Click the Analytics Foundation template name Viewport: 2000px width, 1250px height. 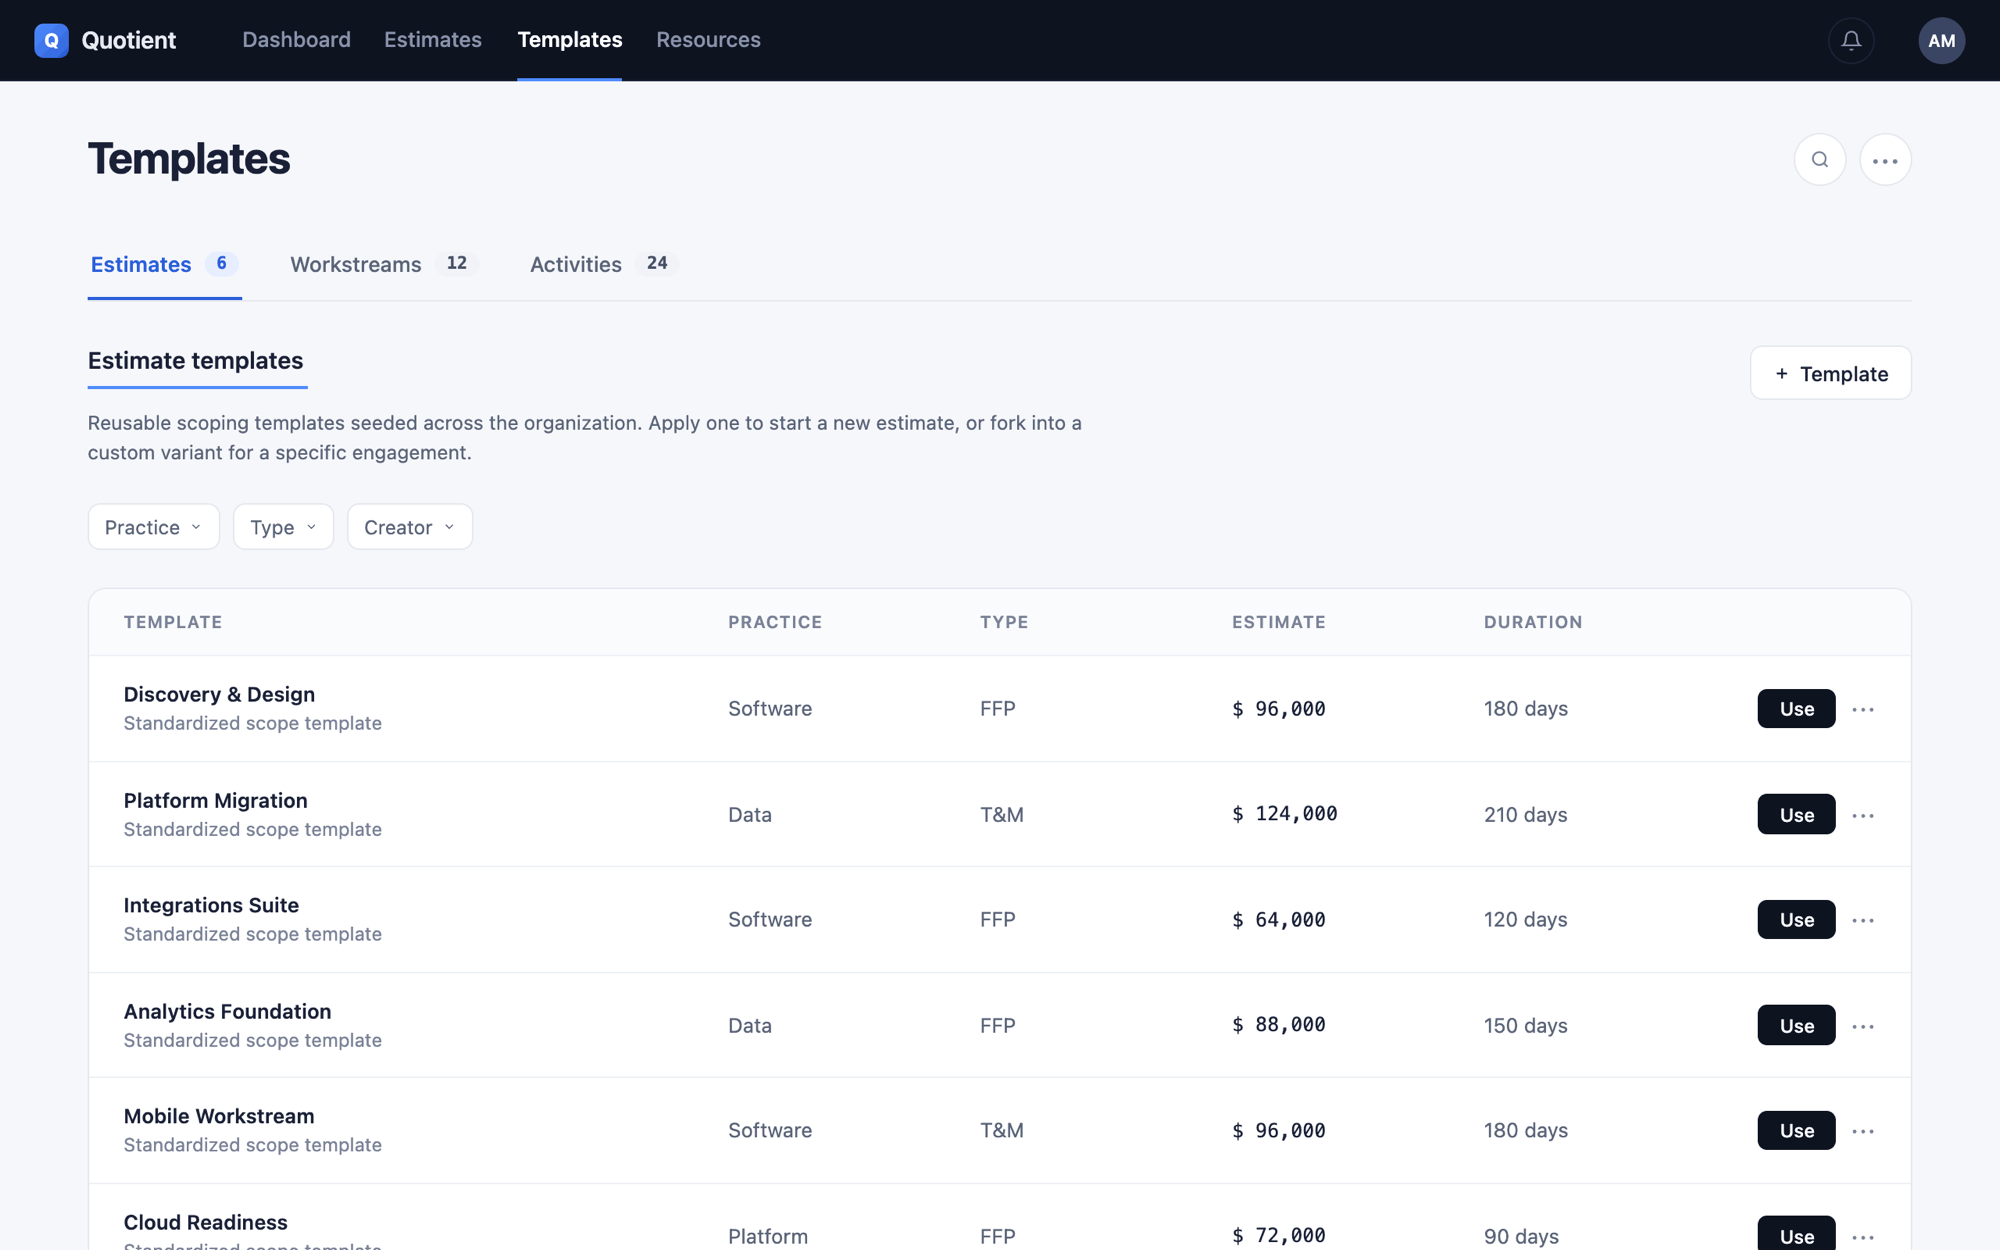click(227, 1011)
